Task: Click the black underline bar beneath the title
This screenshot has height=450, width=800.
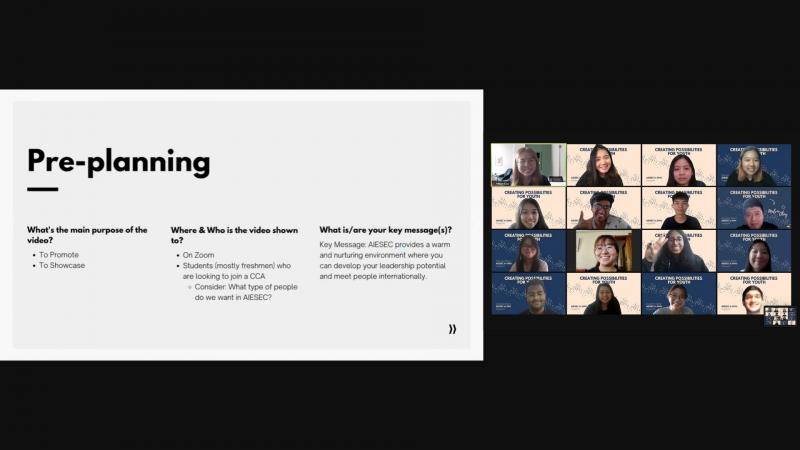Action: [x=42, y=189]
